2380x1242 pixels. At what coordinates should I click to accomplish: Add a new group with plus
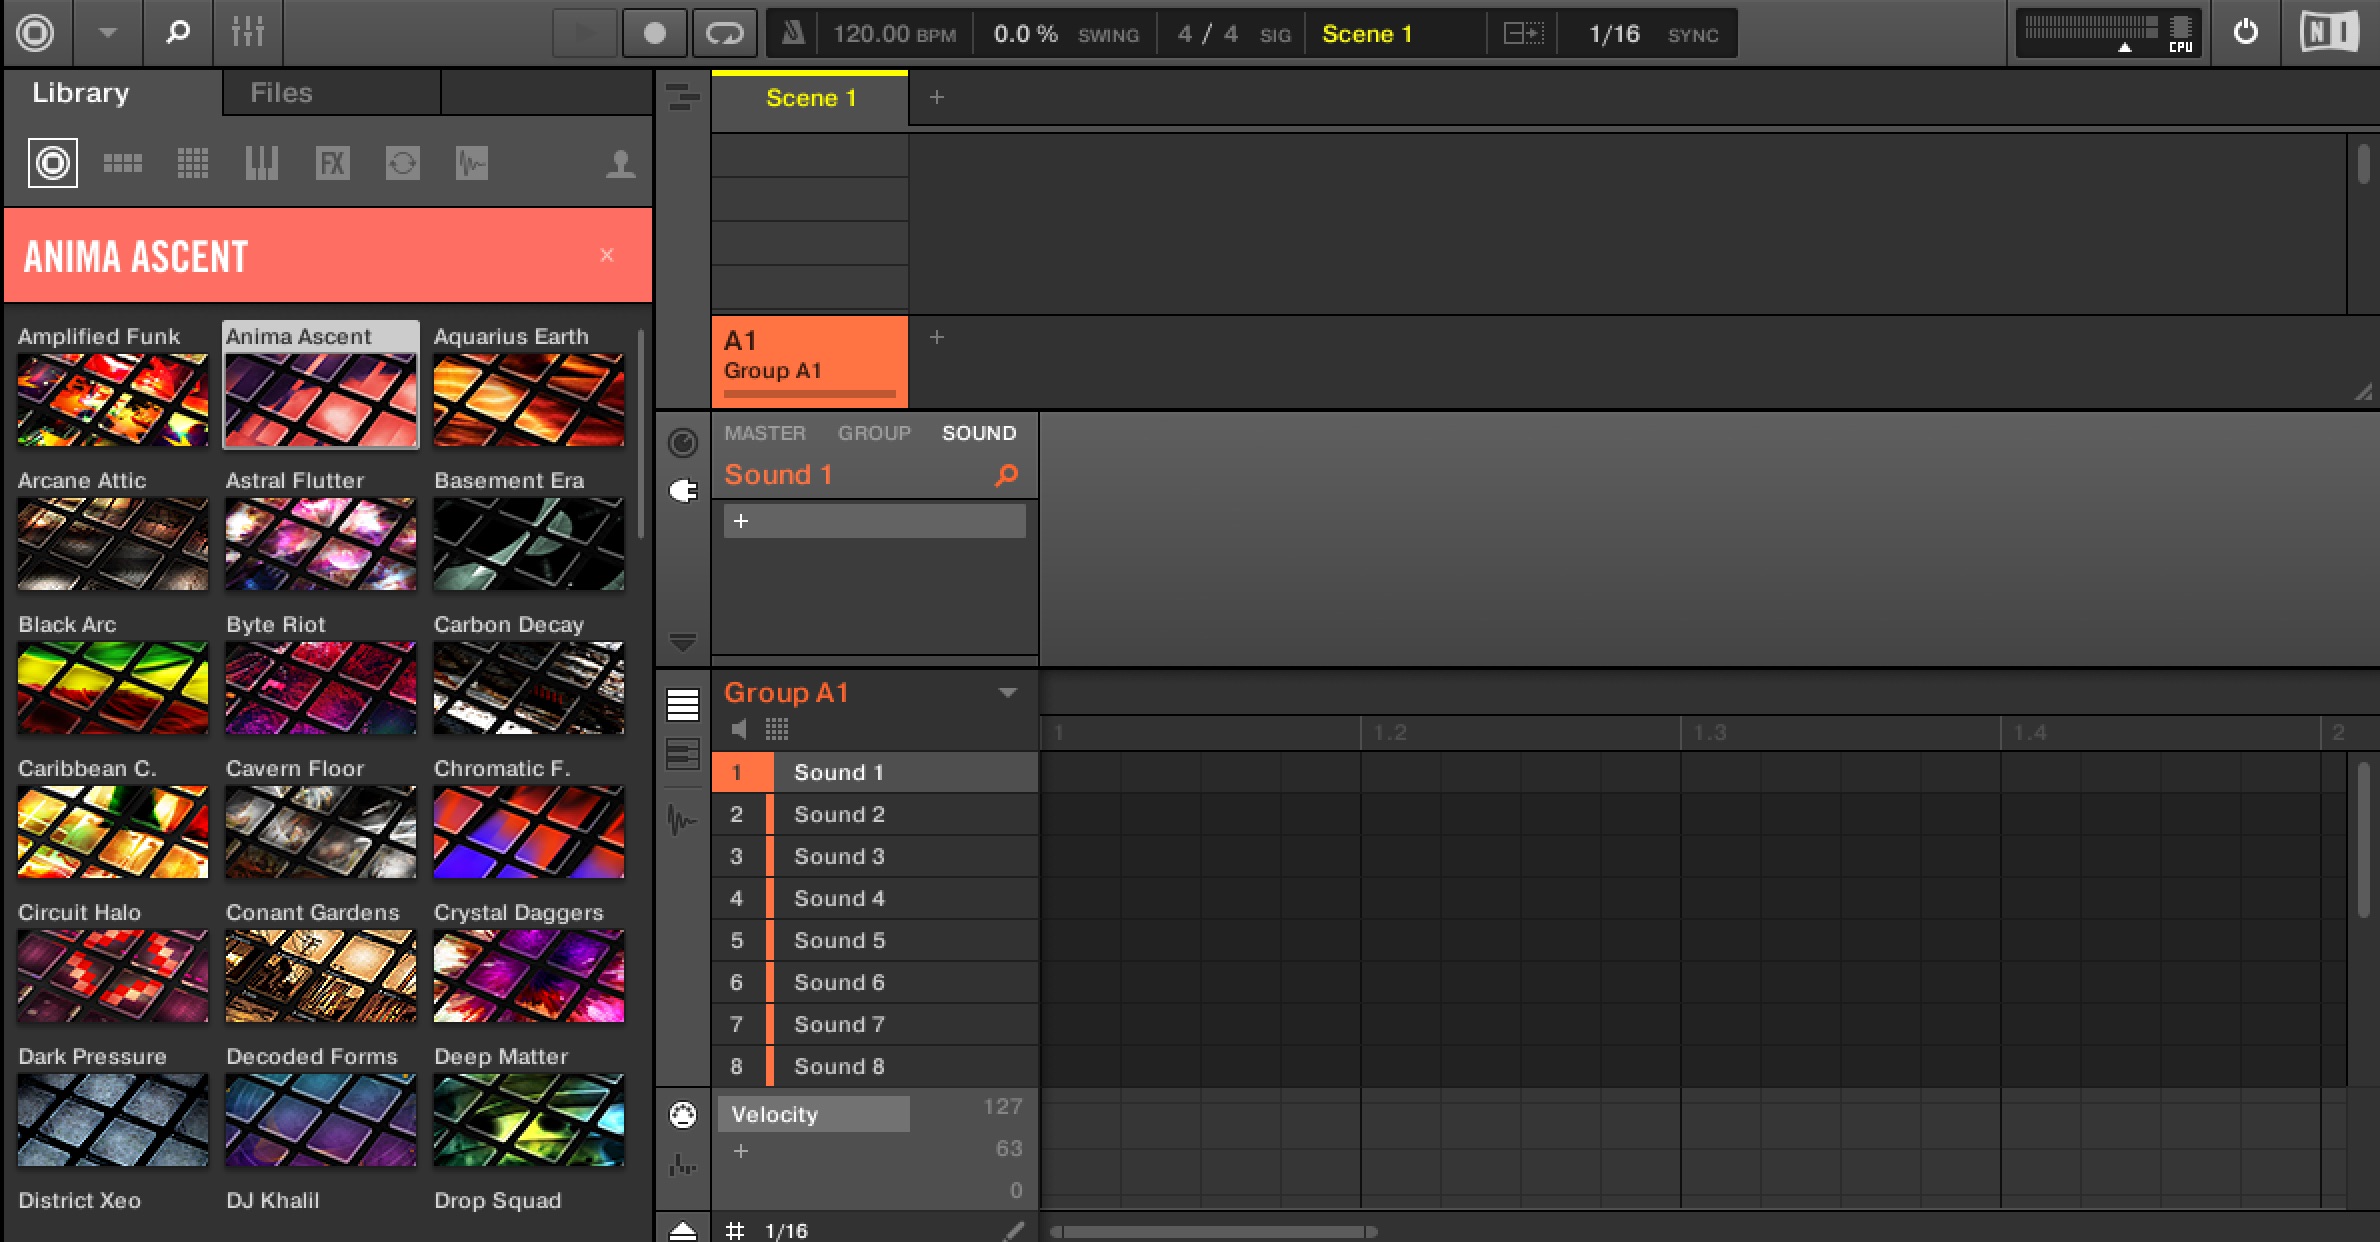936,337
